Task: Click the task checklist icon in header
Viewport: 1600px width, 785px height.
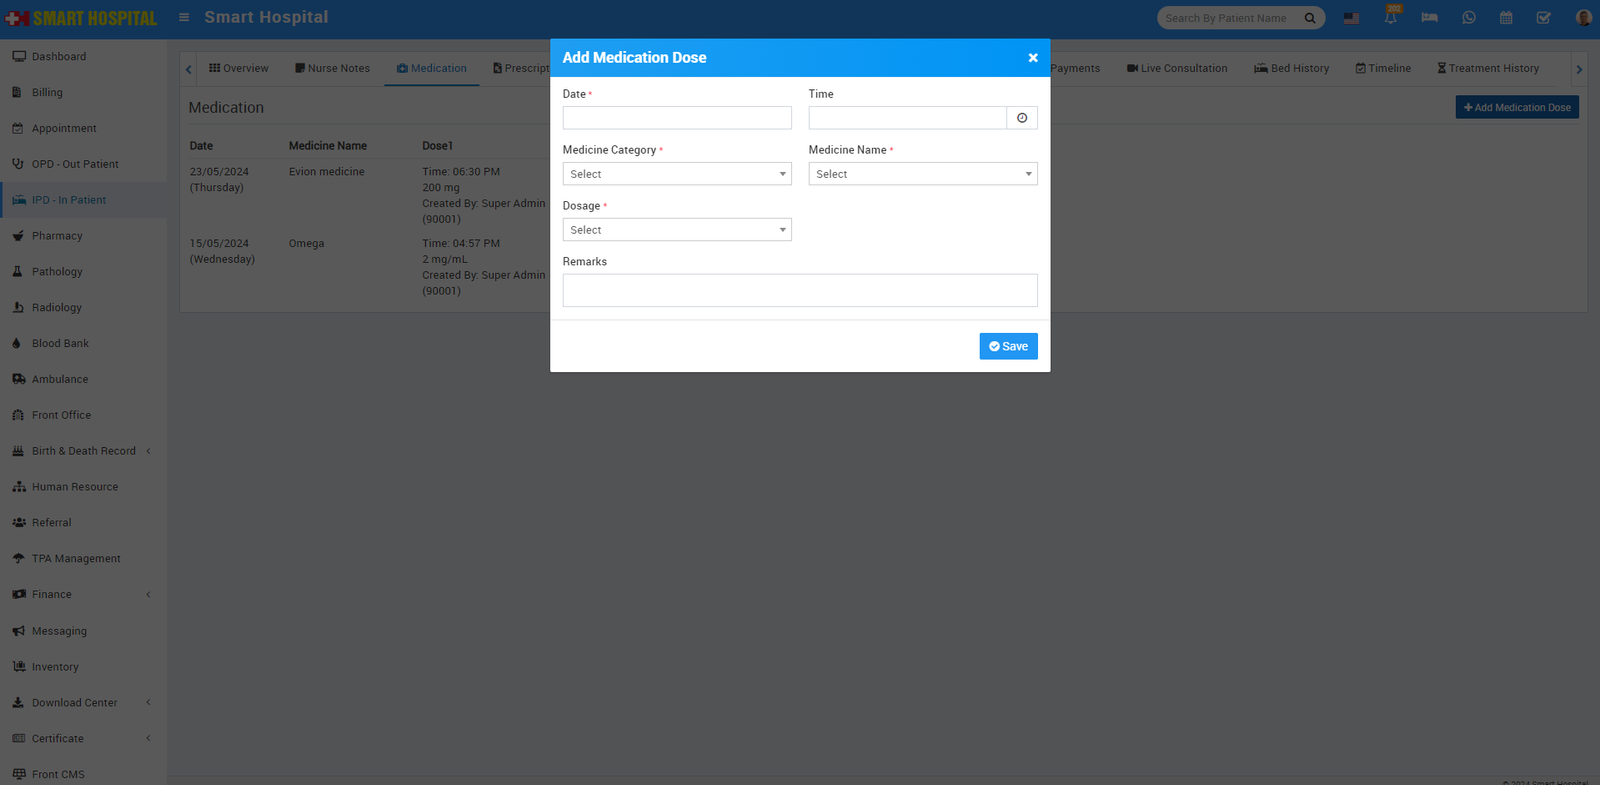Action: click(x=1543, y=18)
